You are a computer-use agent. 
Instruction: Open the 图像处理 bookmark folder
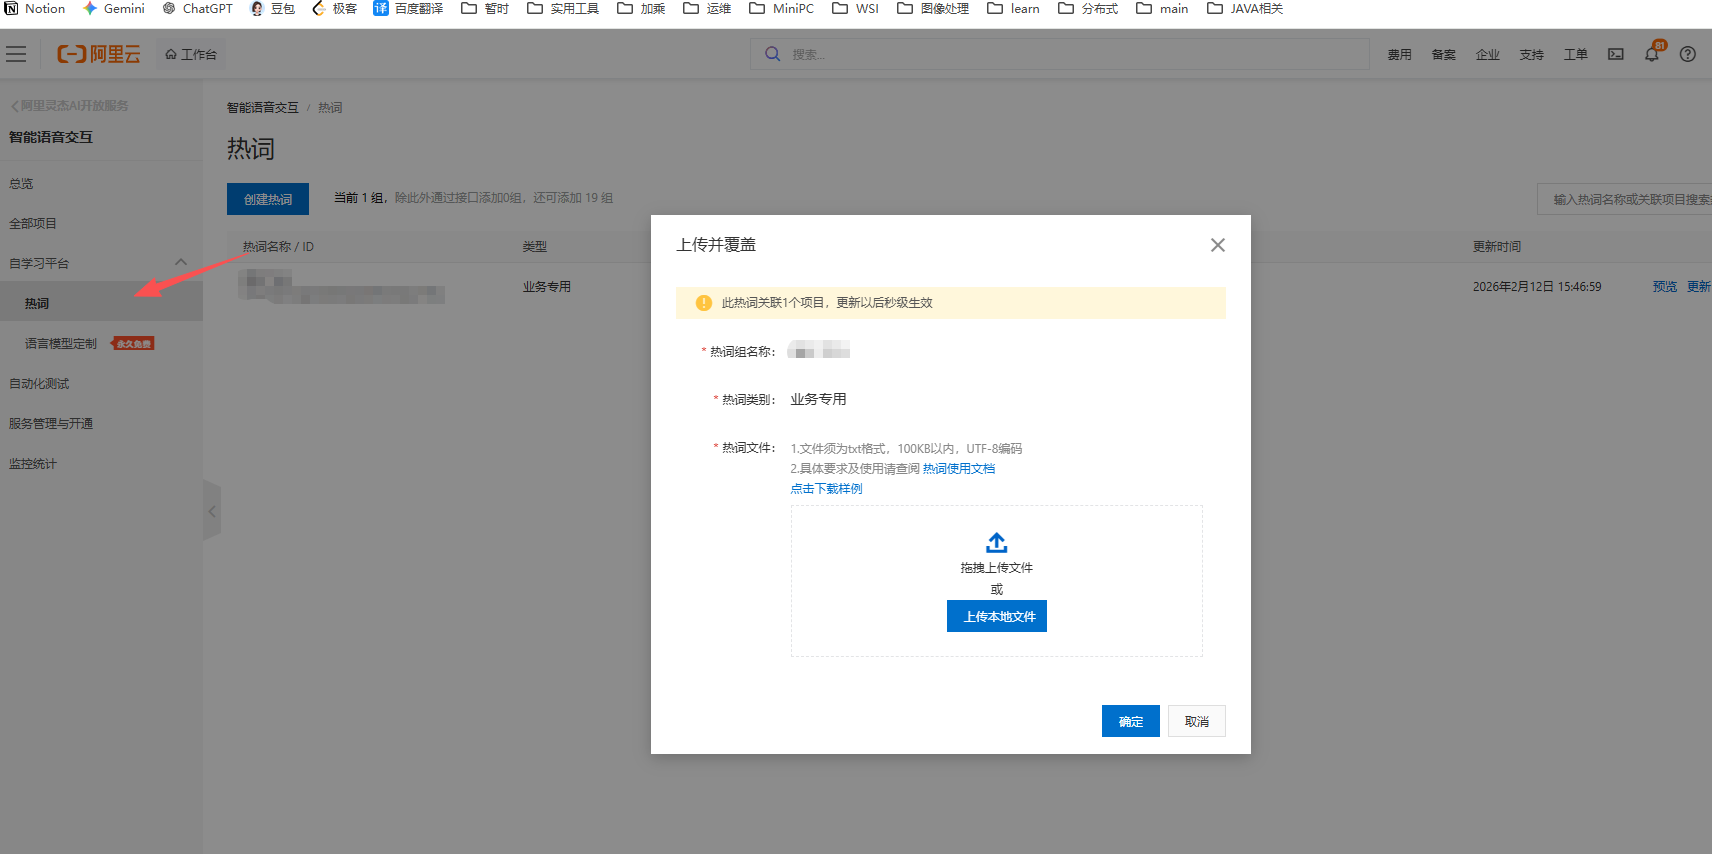[933, 9]
